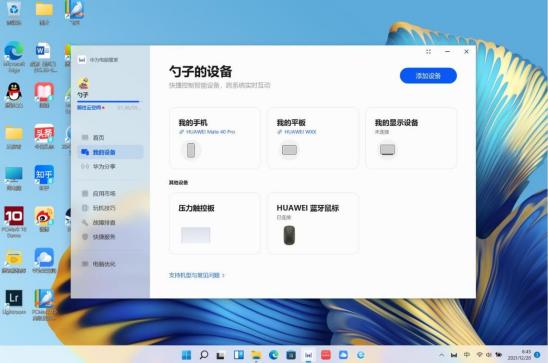Open Edge on the taskbar
The height and width of the screenshot is (363, 548).
point(274,355)
